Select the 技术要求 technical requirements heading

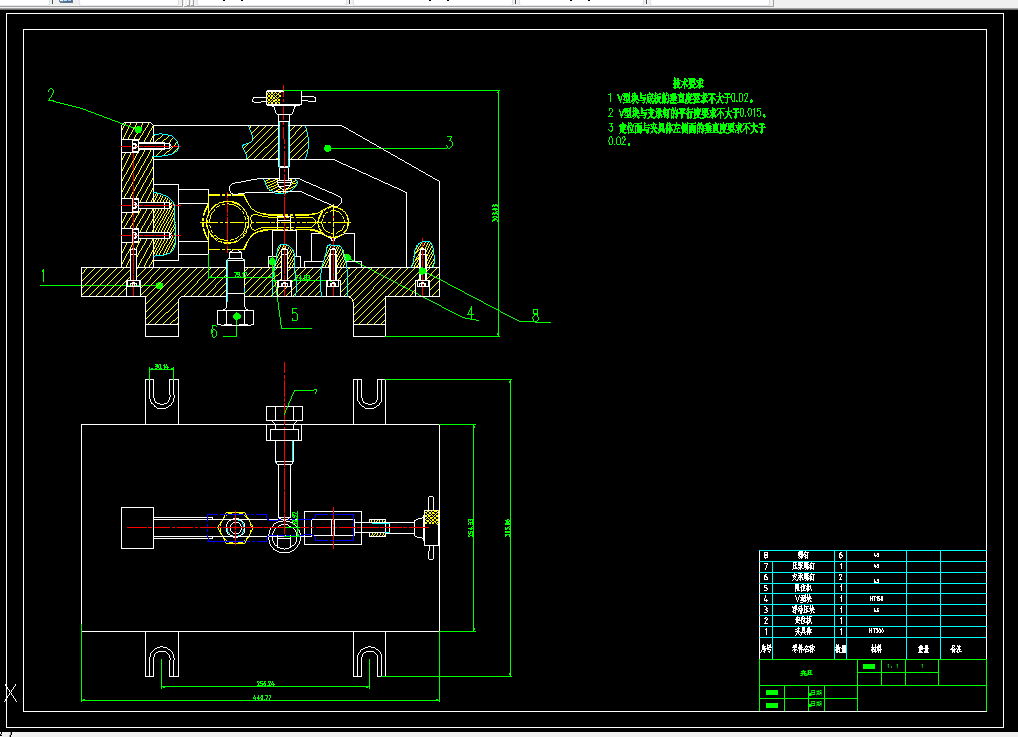688,83
